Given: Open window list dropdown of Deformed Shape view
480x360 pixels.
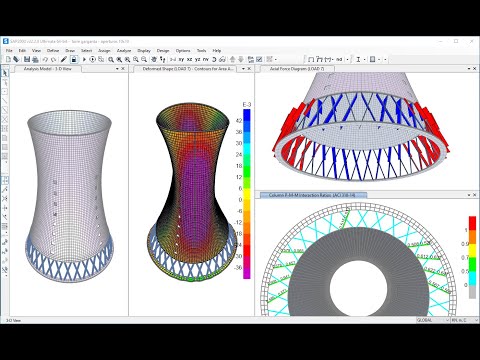Looking at the screenshot, I should coord(243,69).
